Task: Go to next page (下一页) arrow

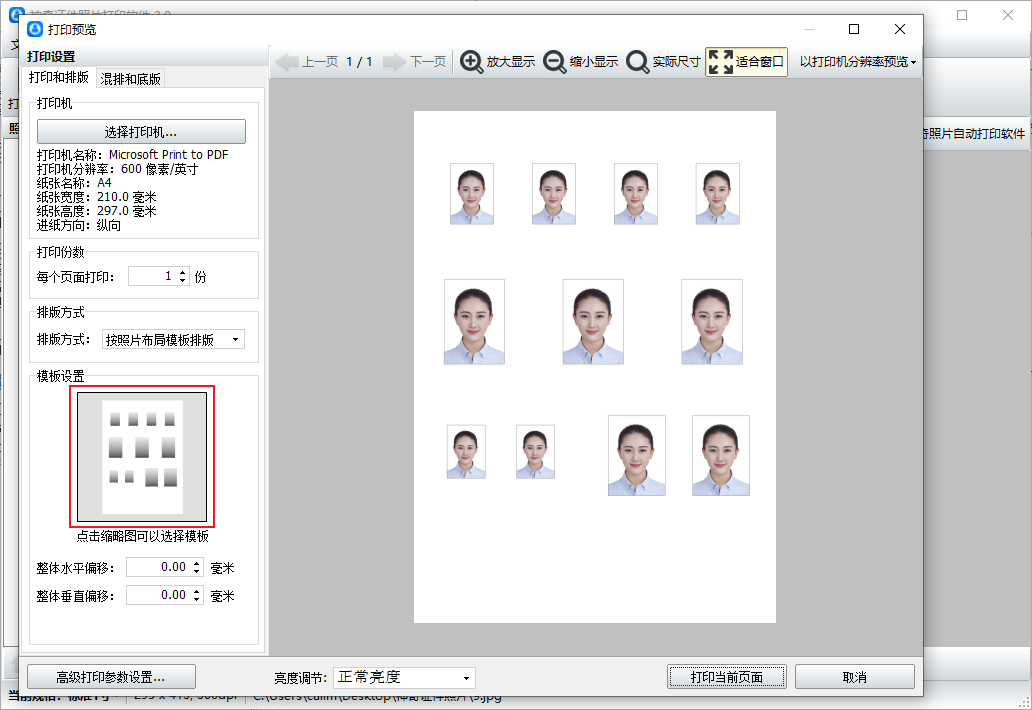Action: tap(395, 62)
